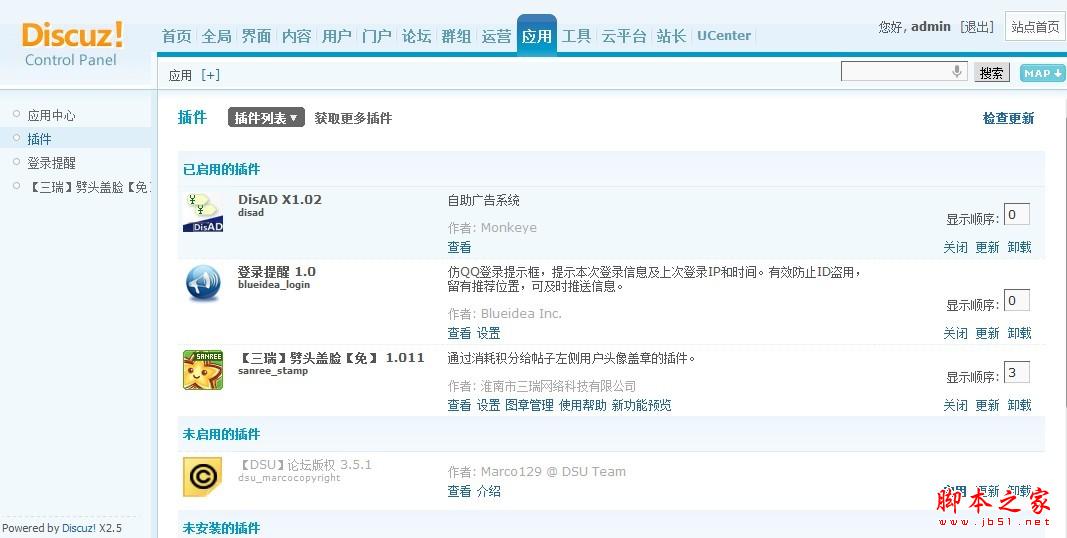Click the microphone icon in search box
Screen dimensions: 1067x538
tap(957, 71)
